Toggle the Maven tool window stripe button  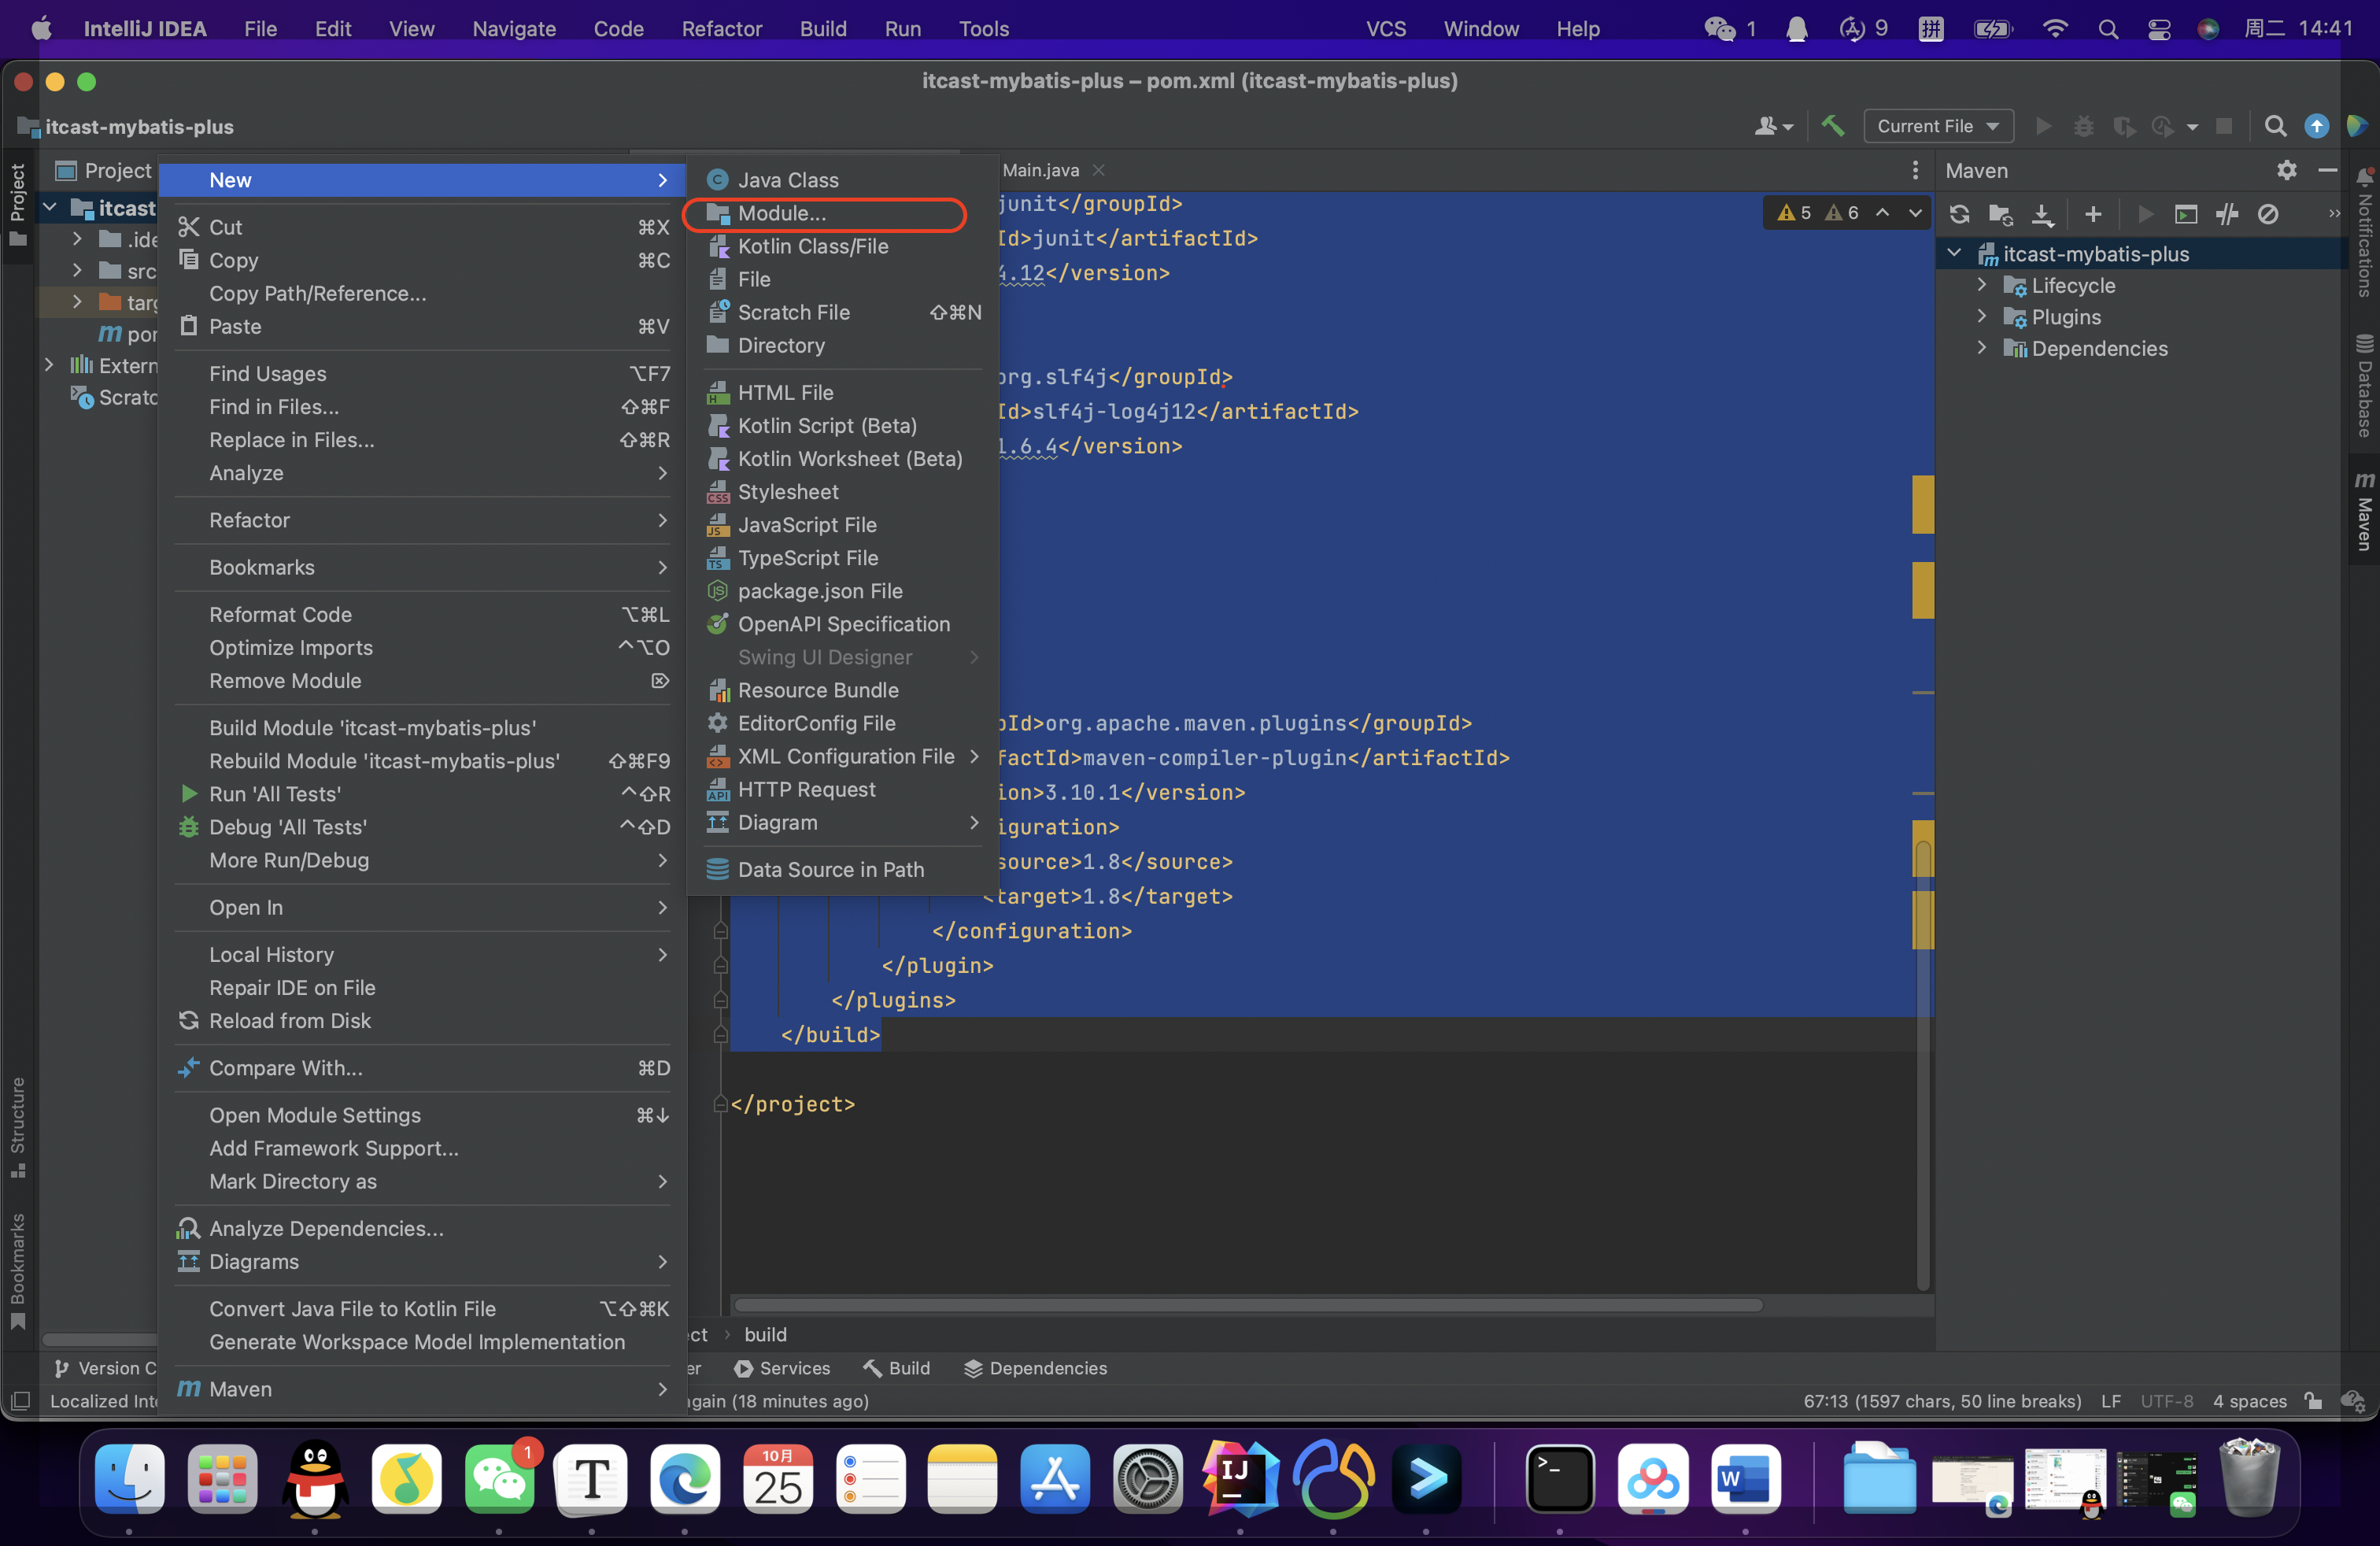point(2364,510)
